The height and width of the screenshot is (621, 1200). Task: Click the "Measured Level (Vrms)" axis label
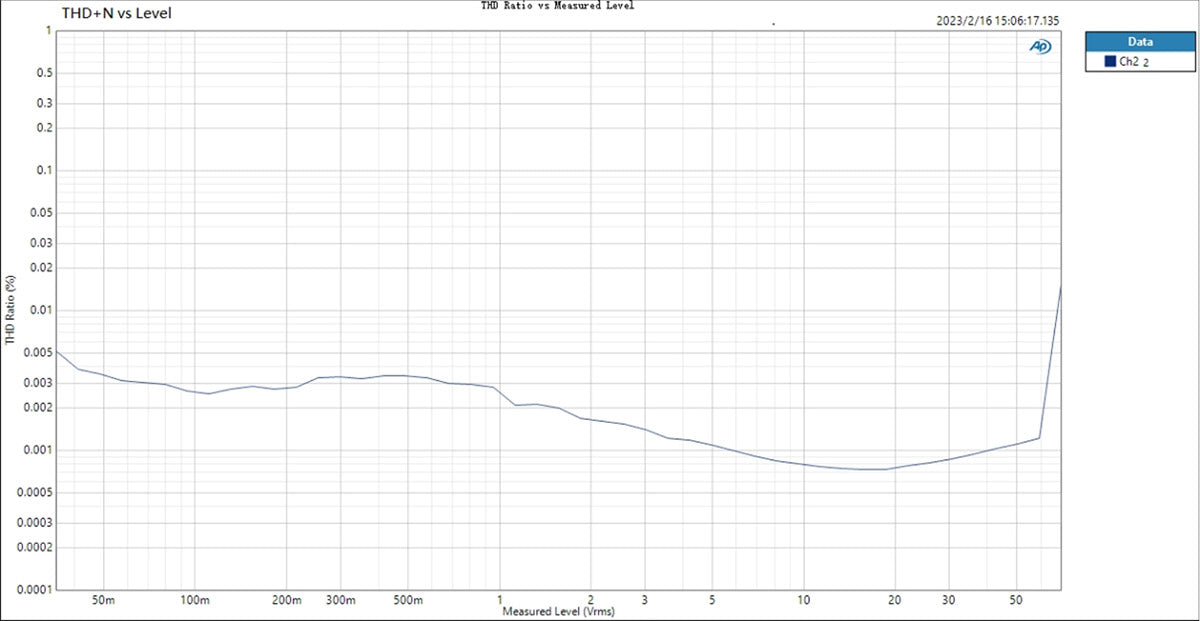[558, 611]
